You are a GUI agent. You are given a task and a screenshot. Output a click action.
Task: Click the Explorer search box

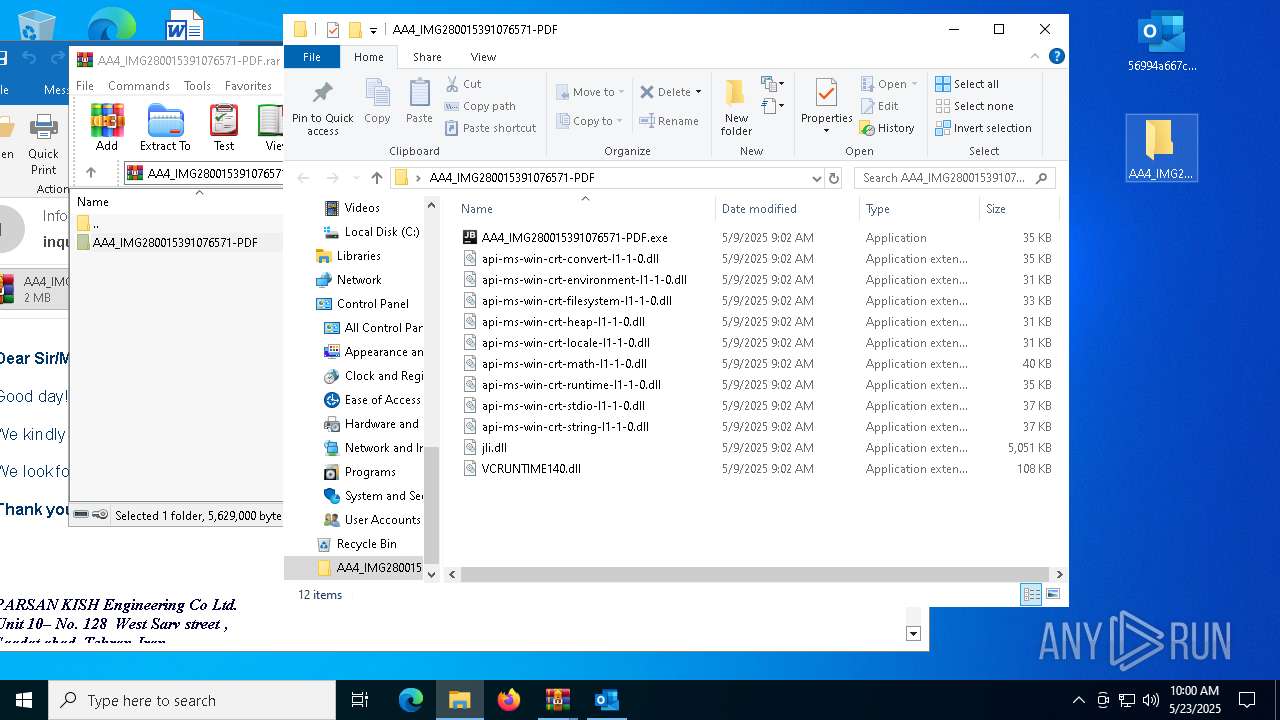coord(955,178)
